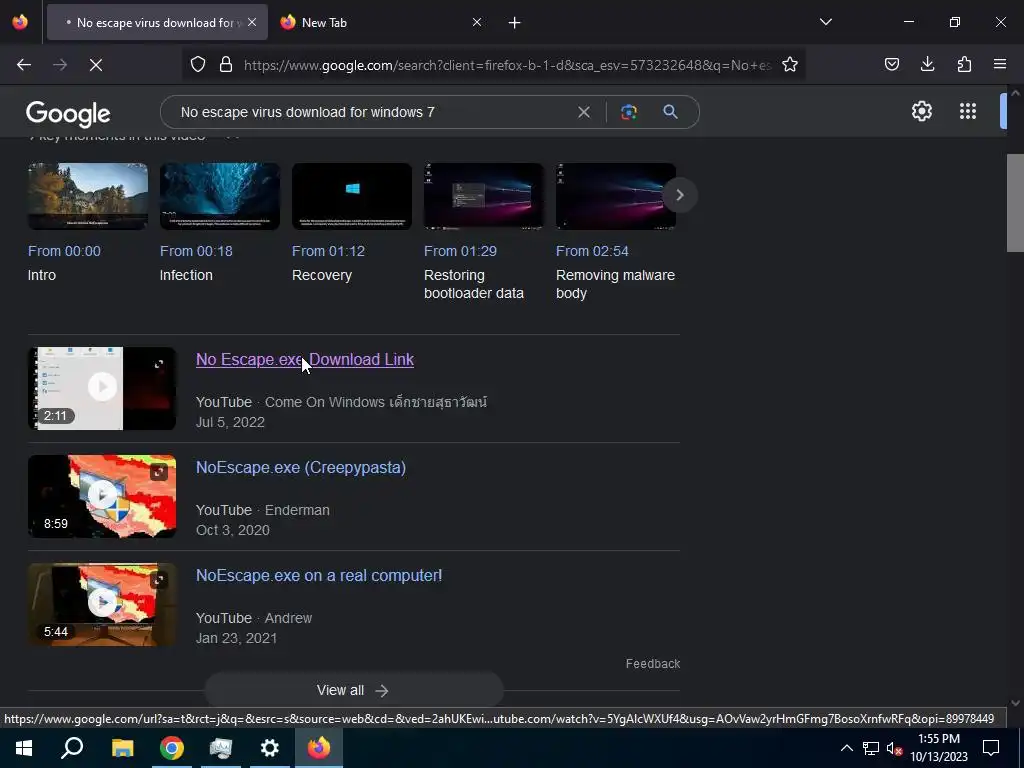Open Firefox extensions menu
The image size is (1024, 768).
pyautogui.click(x=964, y=64)
